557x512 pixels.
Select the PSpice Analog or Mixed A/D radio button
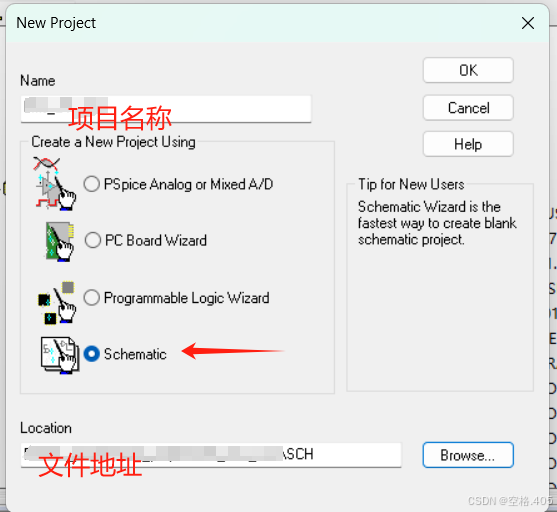click(92, 184)
